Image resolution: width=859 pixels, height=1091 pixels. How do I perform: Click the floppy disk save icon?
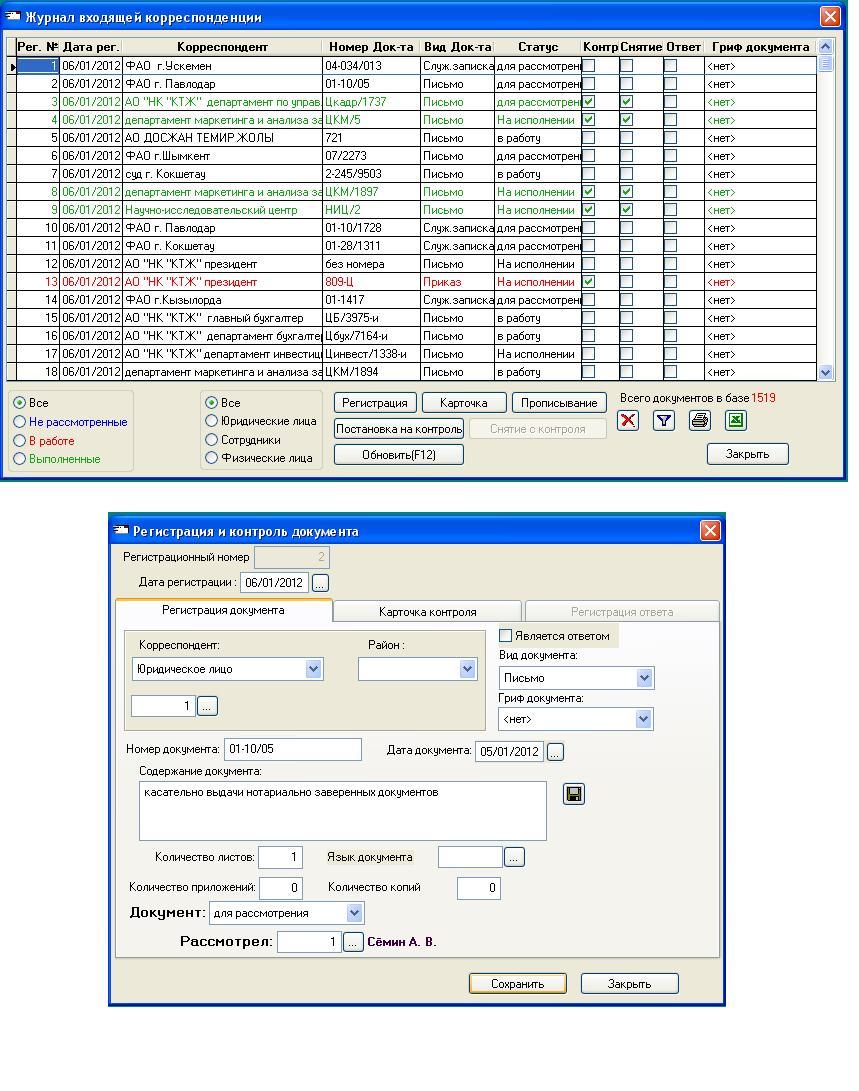(x=574, y=794)
